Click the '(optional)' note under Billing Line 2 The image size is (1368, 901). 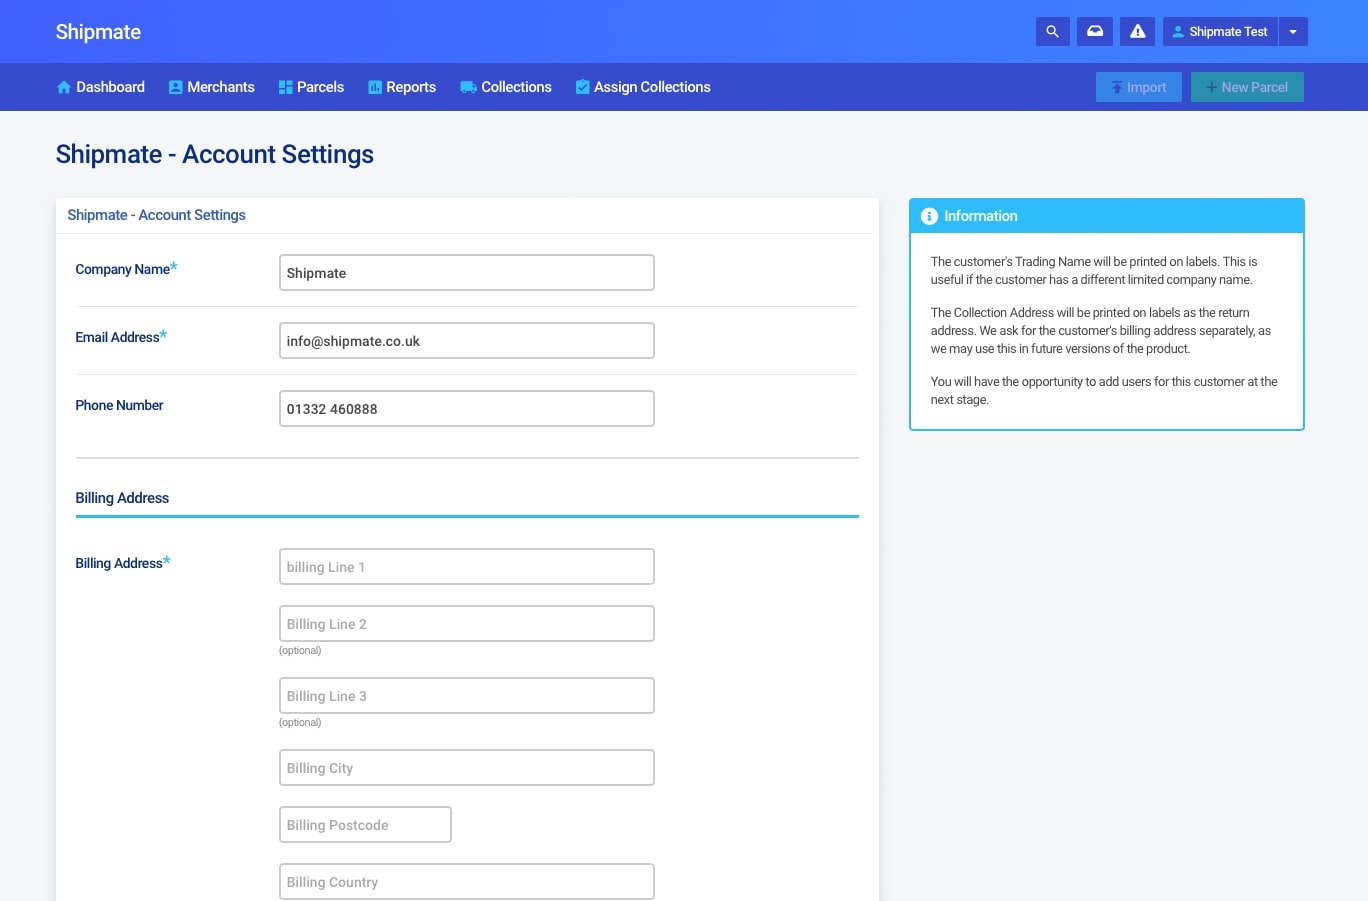tap(300, 650)
